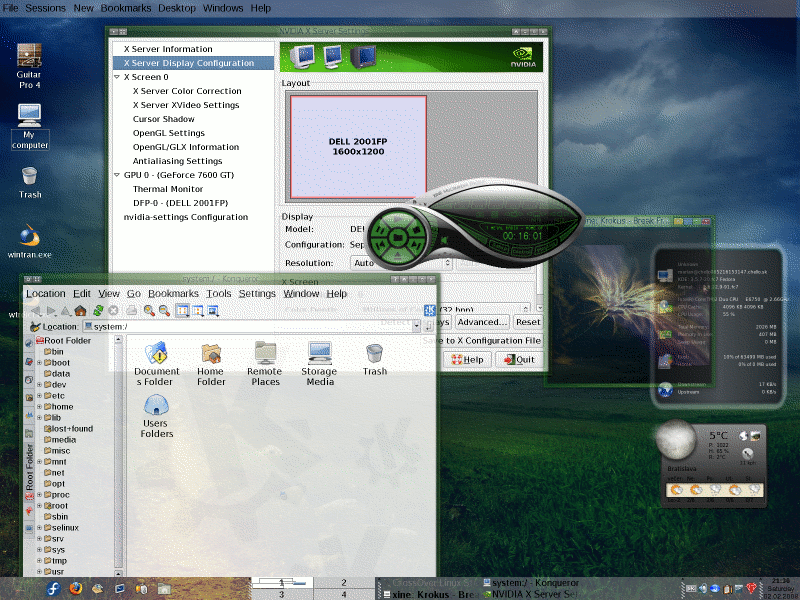Open Trash icon inside Konqueror window
800x600 pixels.
(374, 359)
